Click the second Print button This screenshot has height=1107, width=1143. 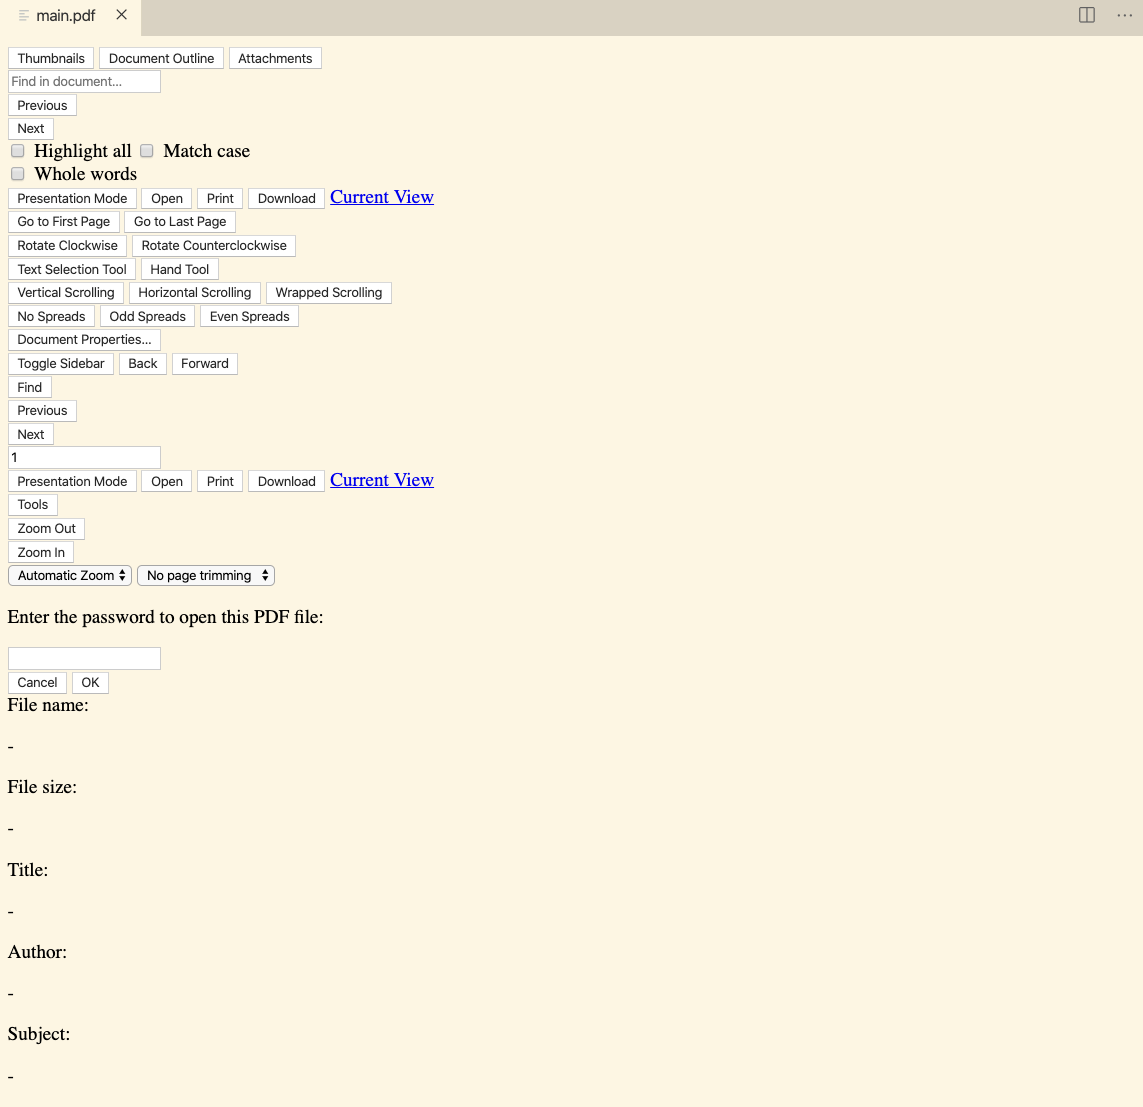pyautogui.click(x=220, y=482)
